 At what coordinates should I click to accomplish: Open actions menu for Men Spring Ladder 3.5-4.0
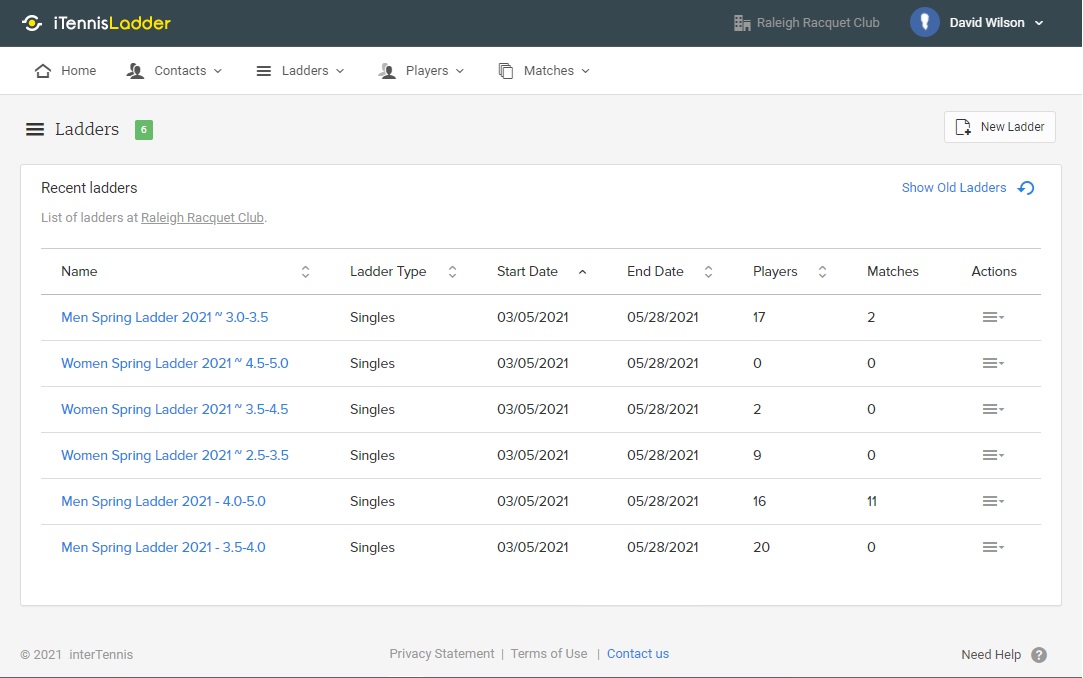click(992, 548)
